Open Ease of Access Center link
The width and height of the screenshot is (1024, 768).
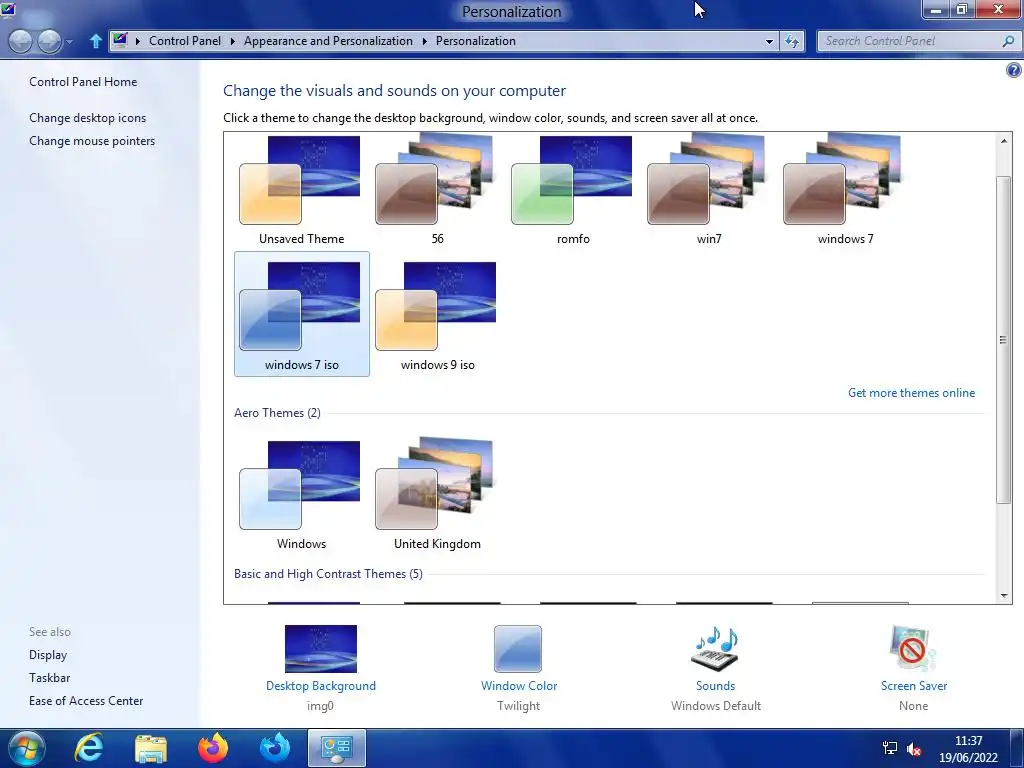pos(86,700)
